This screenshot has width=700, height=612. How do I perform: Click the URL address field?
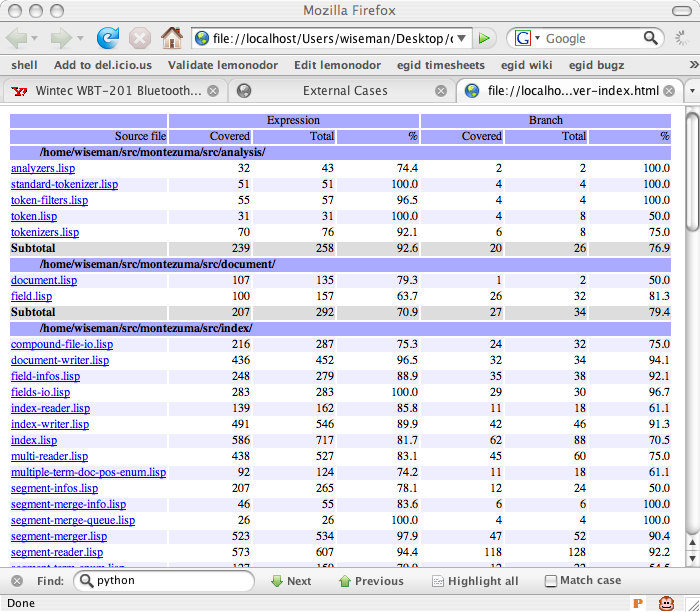tap(332, 38)
